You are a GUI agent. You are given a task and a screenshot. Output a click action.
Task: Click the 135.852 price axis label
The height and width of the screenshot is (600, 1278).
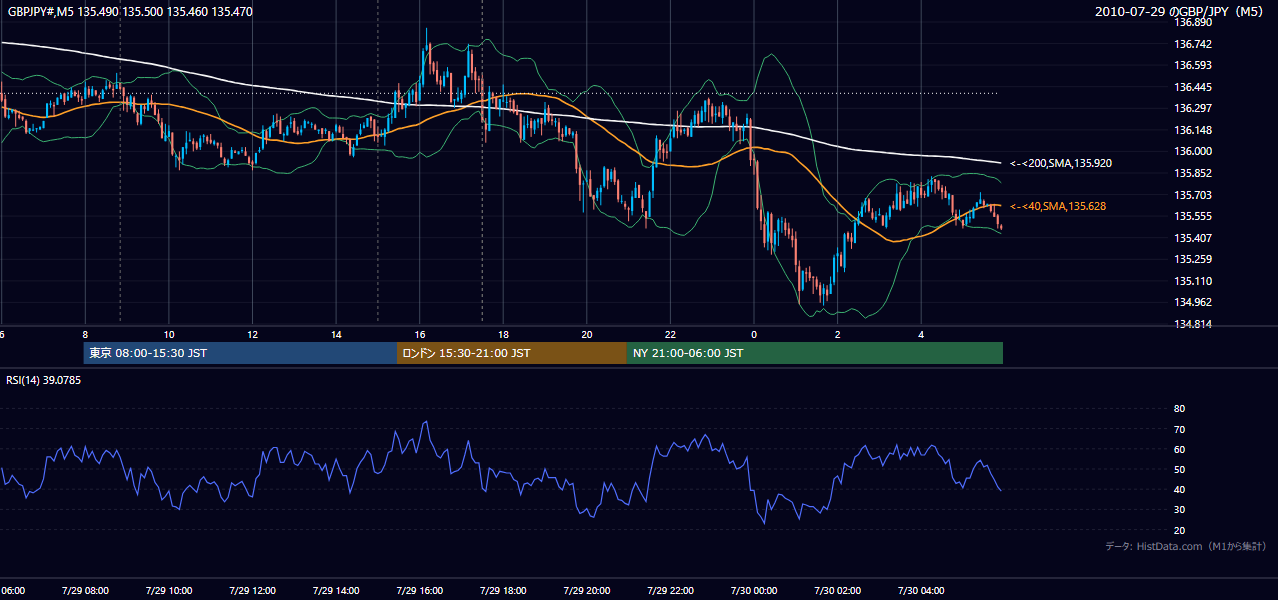[1193, 173]
